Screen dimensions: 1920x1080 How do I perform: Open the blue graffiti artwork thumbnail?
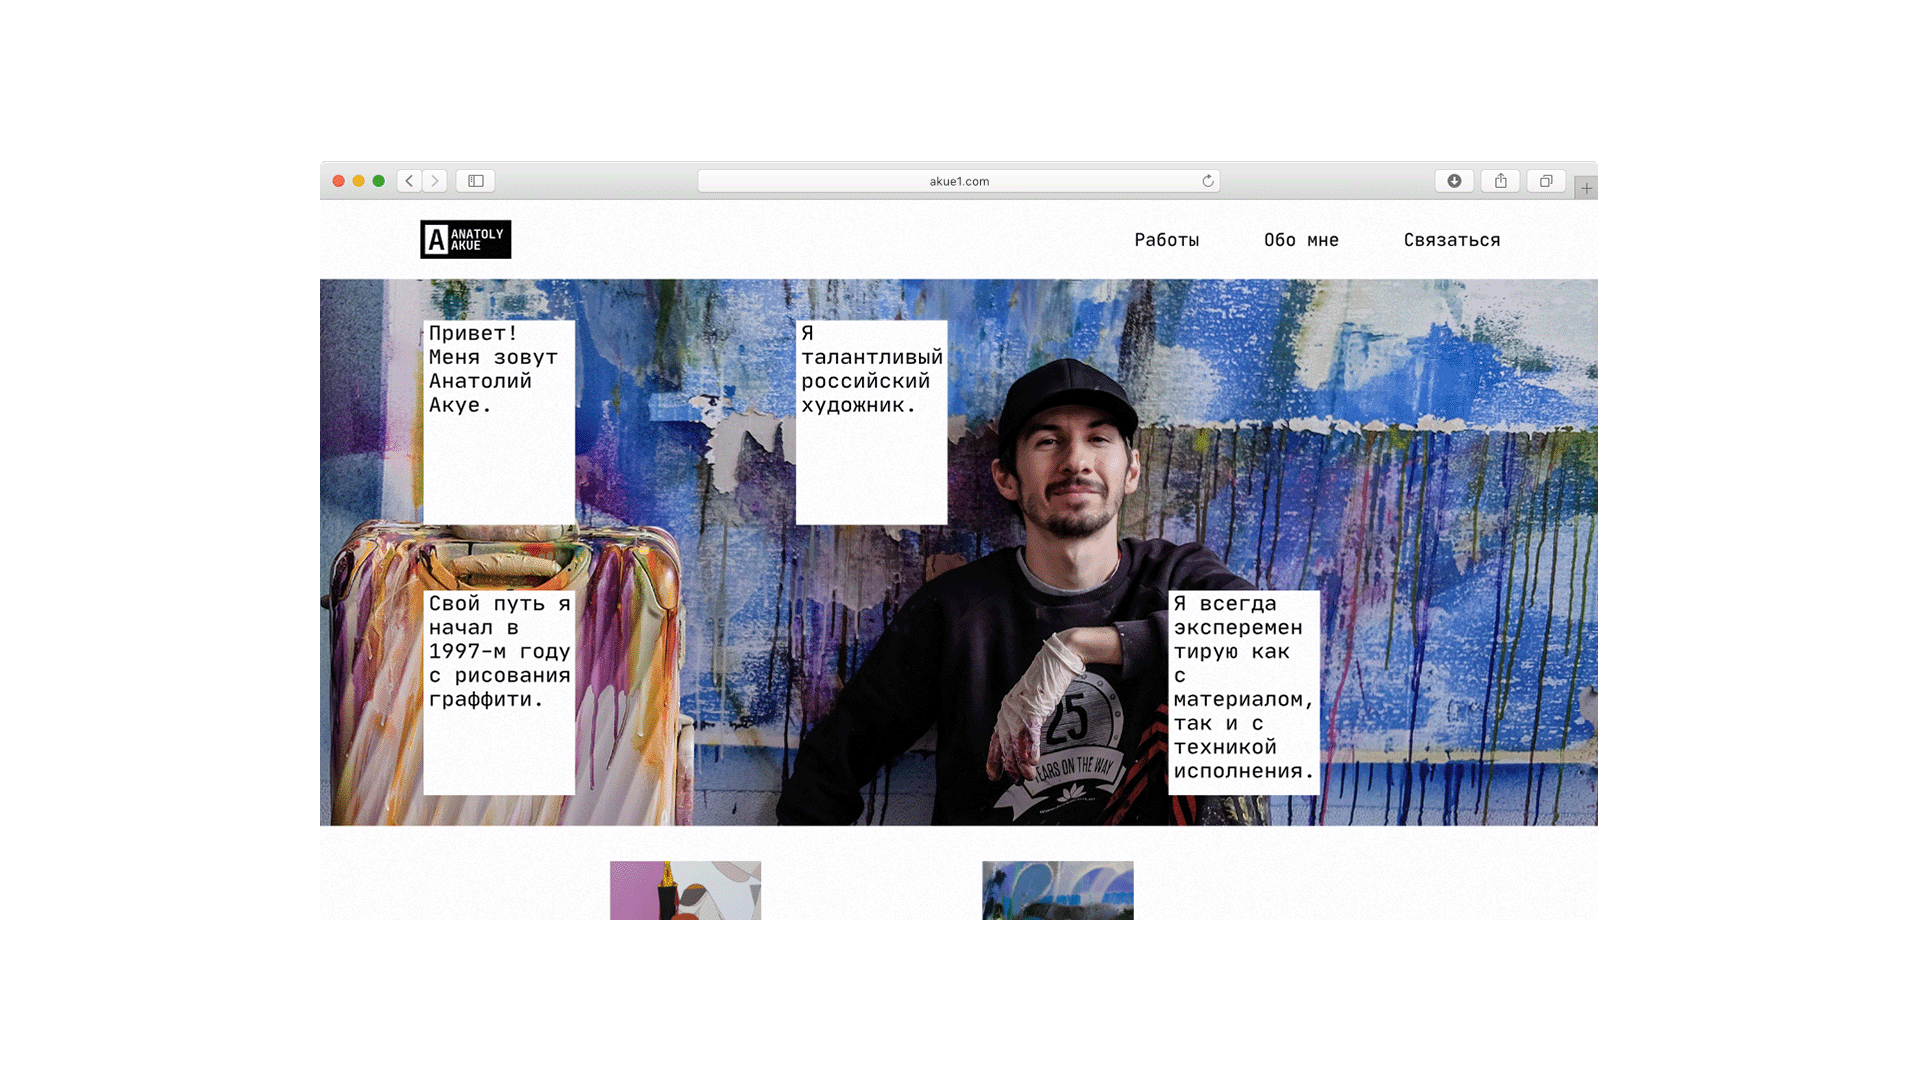click(x=1057, y=890)
